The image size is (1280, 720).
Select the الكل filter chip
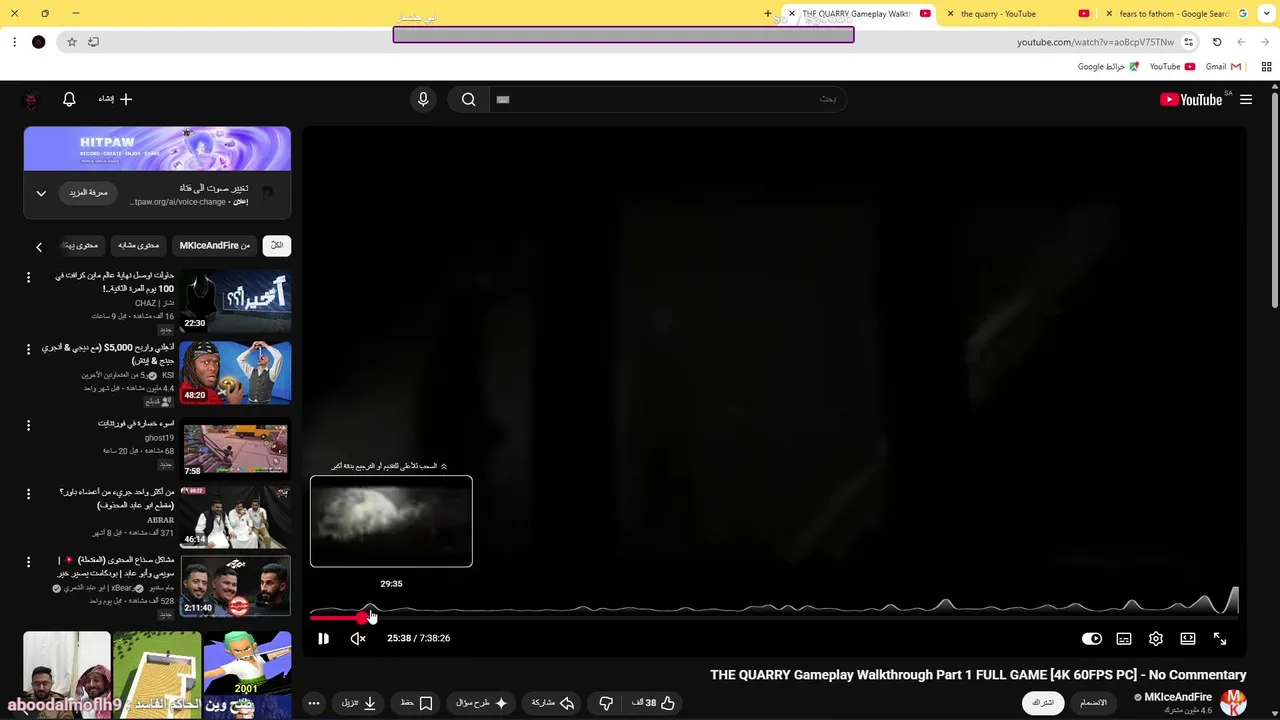click(277, 245)
